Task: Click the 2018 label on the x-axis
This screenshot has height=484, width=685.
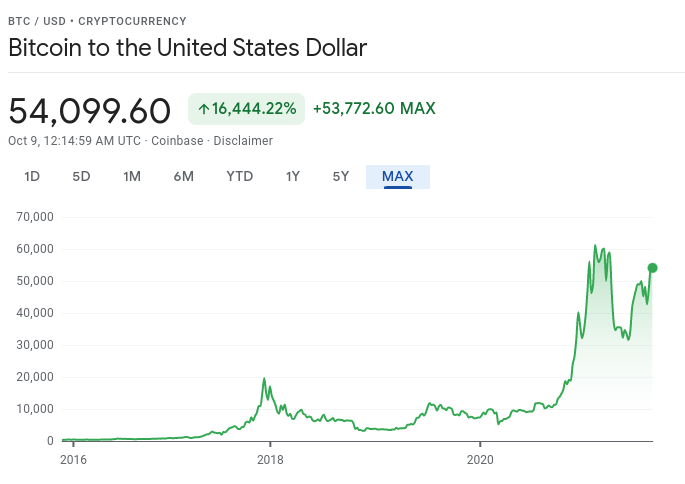Action: [270, 459]
